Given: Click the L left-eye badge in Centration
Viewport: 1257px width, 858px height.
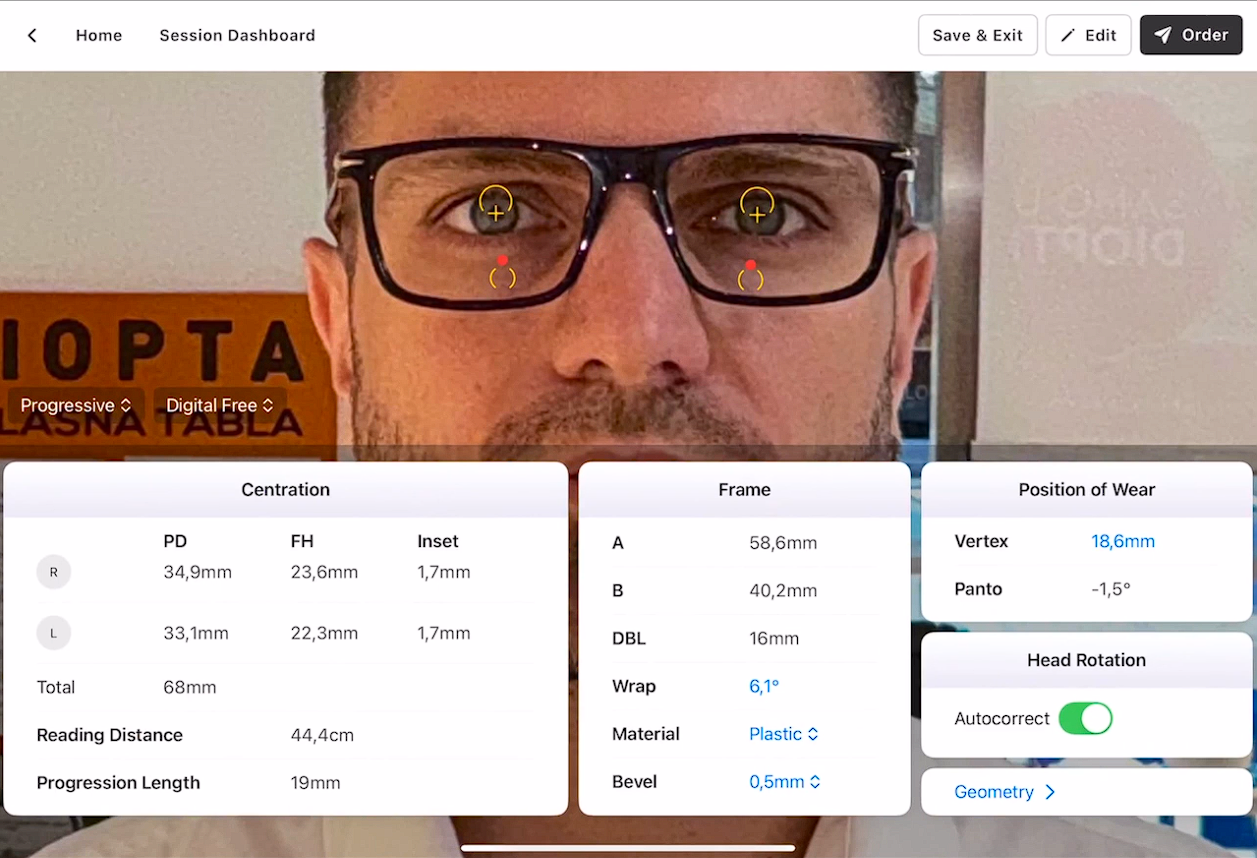Looking at the screenshot, I should point(54,633).
